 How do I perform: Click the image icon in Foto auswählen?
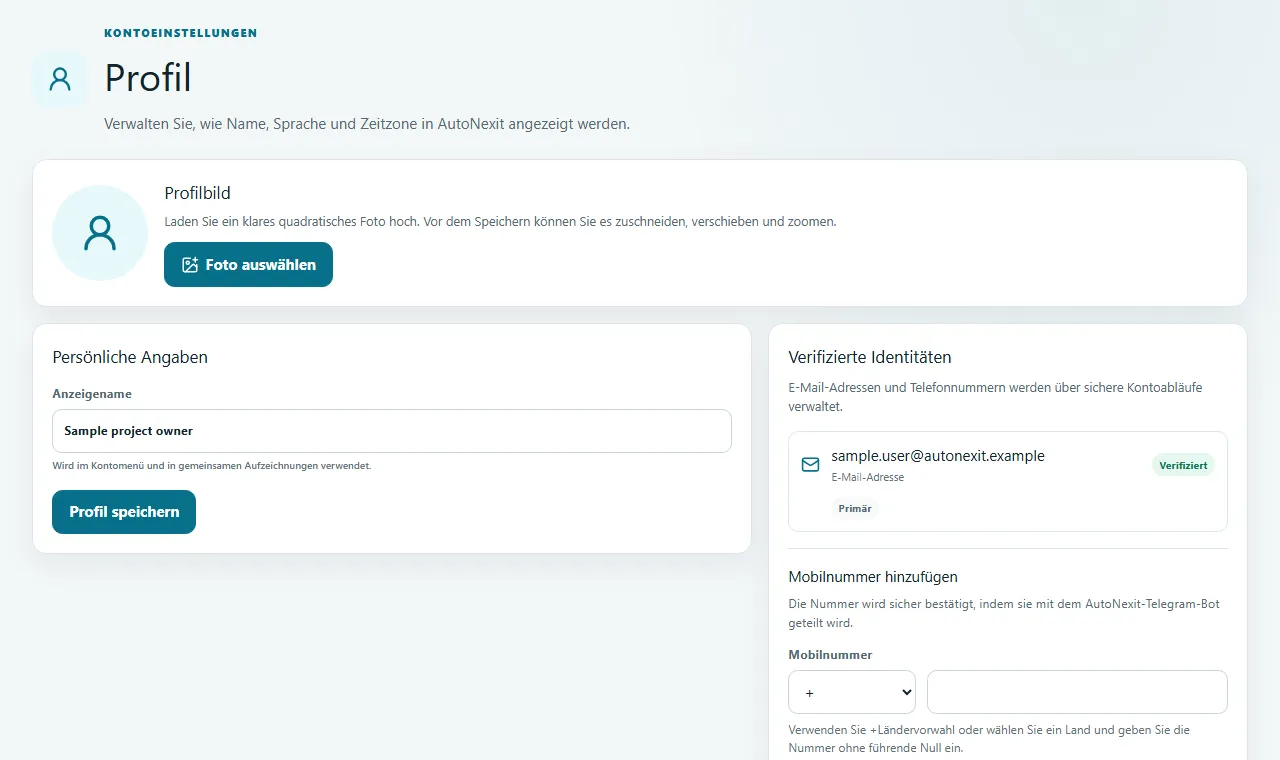tap(190, 265)
